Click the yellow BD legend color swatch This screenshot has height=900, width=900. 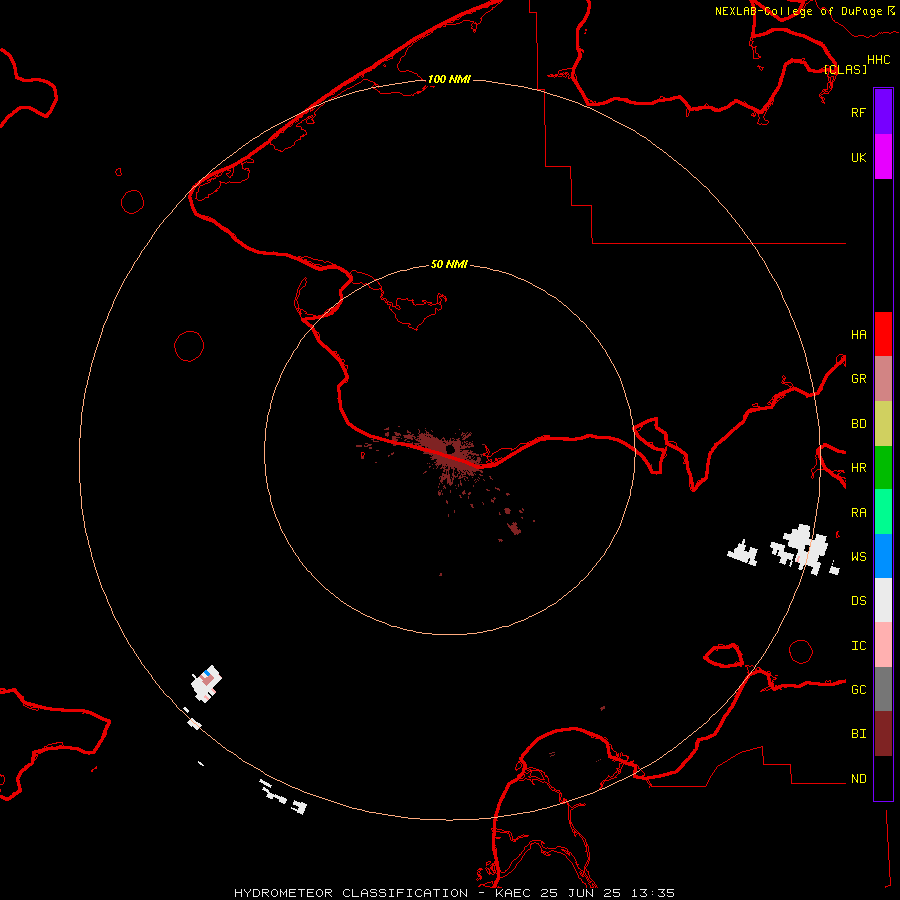[x=883, y=424]
